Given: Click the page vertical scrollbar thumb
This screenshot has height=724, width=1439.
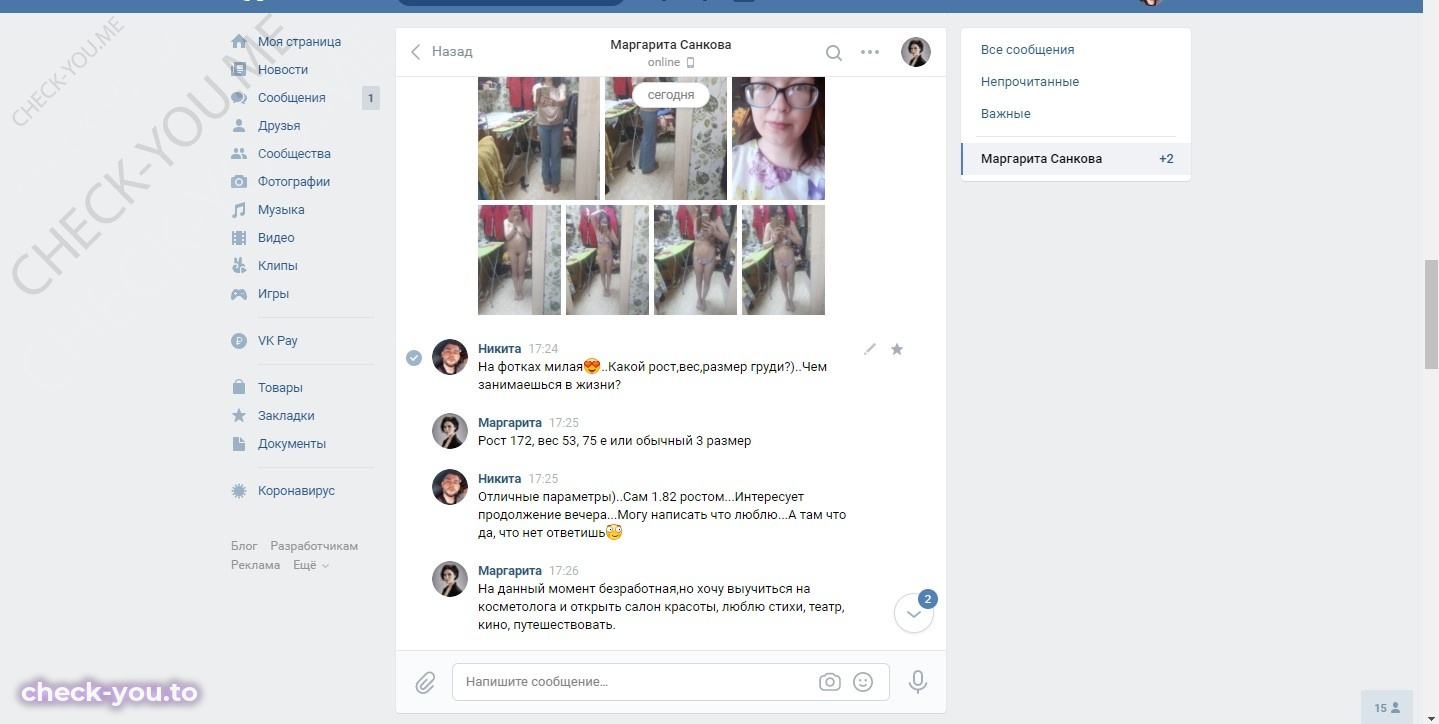Looking at the screenshot, I should pyautogui.click(x=1431, y=314).
